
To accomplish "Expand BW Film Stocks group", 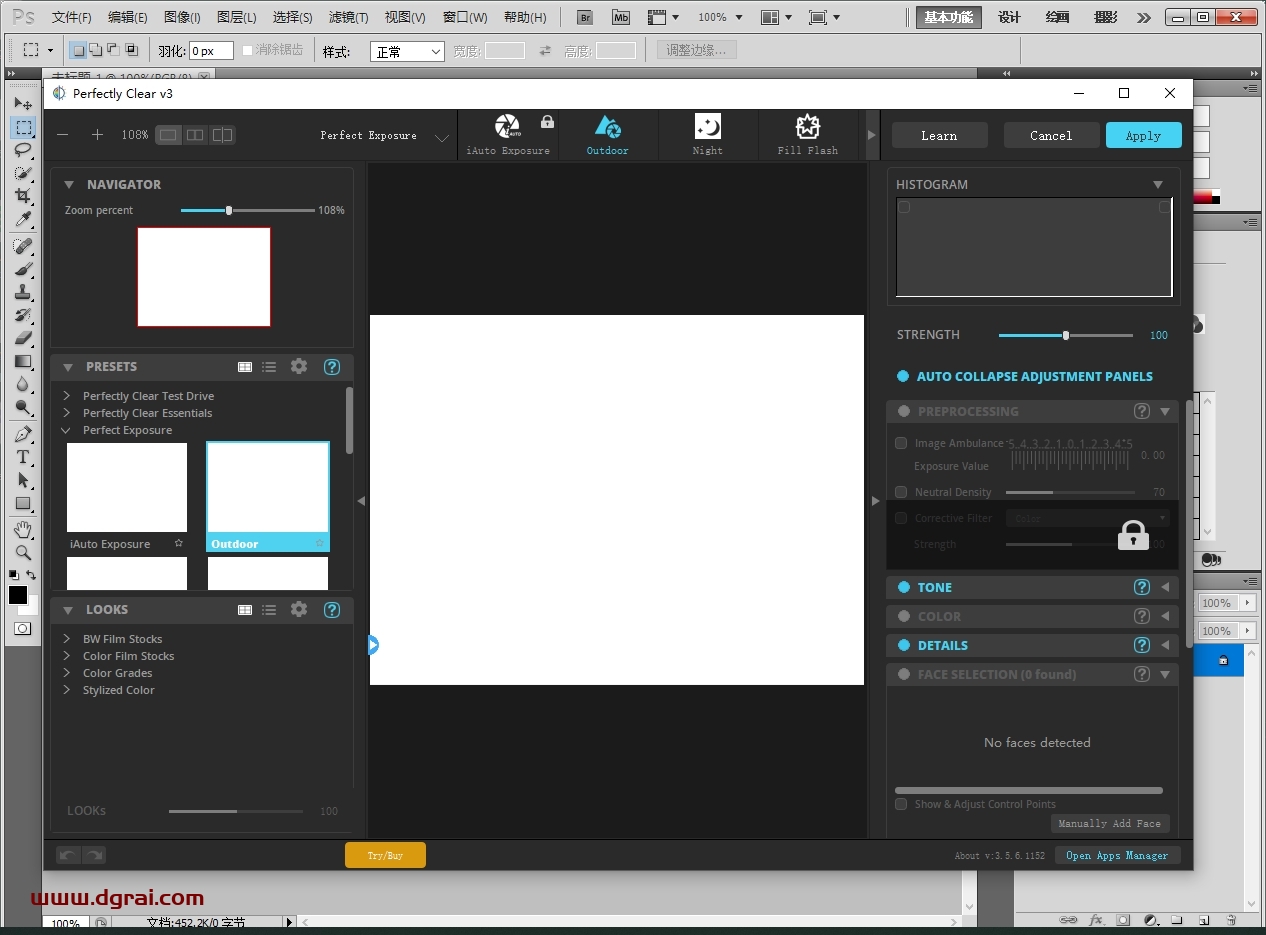I will (x=67, y=639).
